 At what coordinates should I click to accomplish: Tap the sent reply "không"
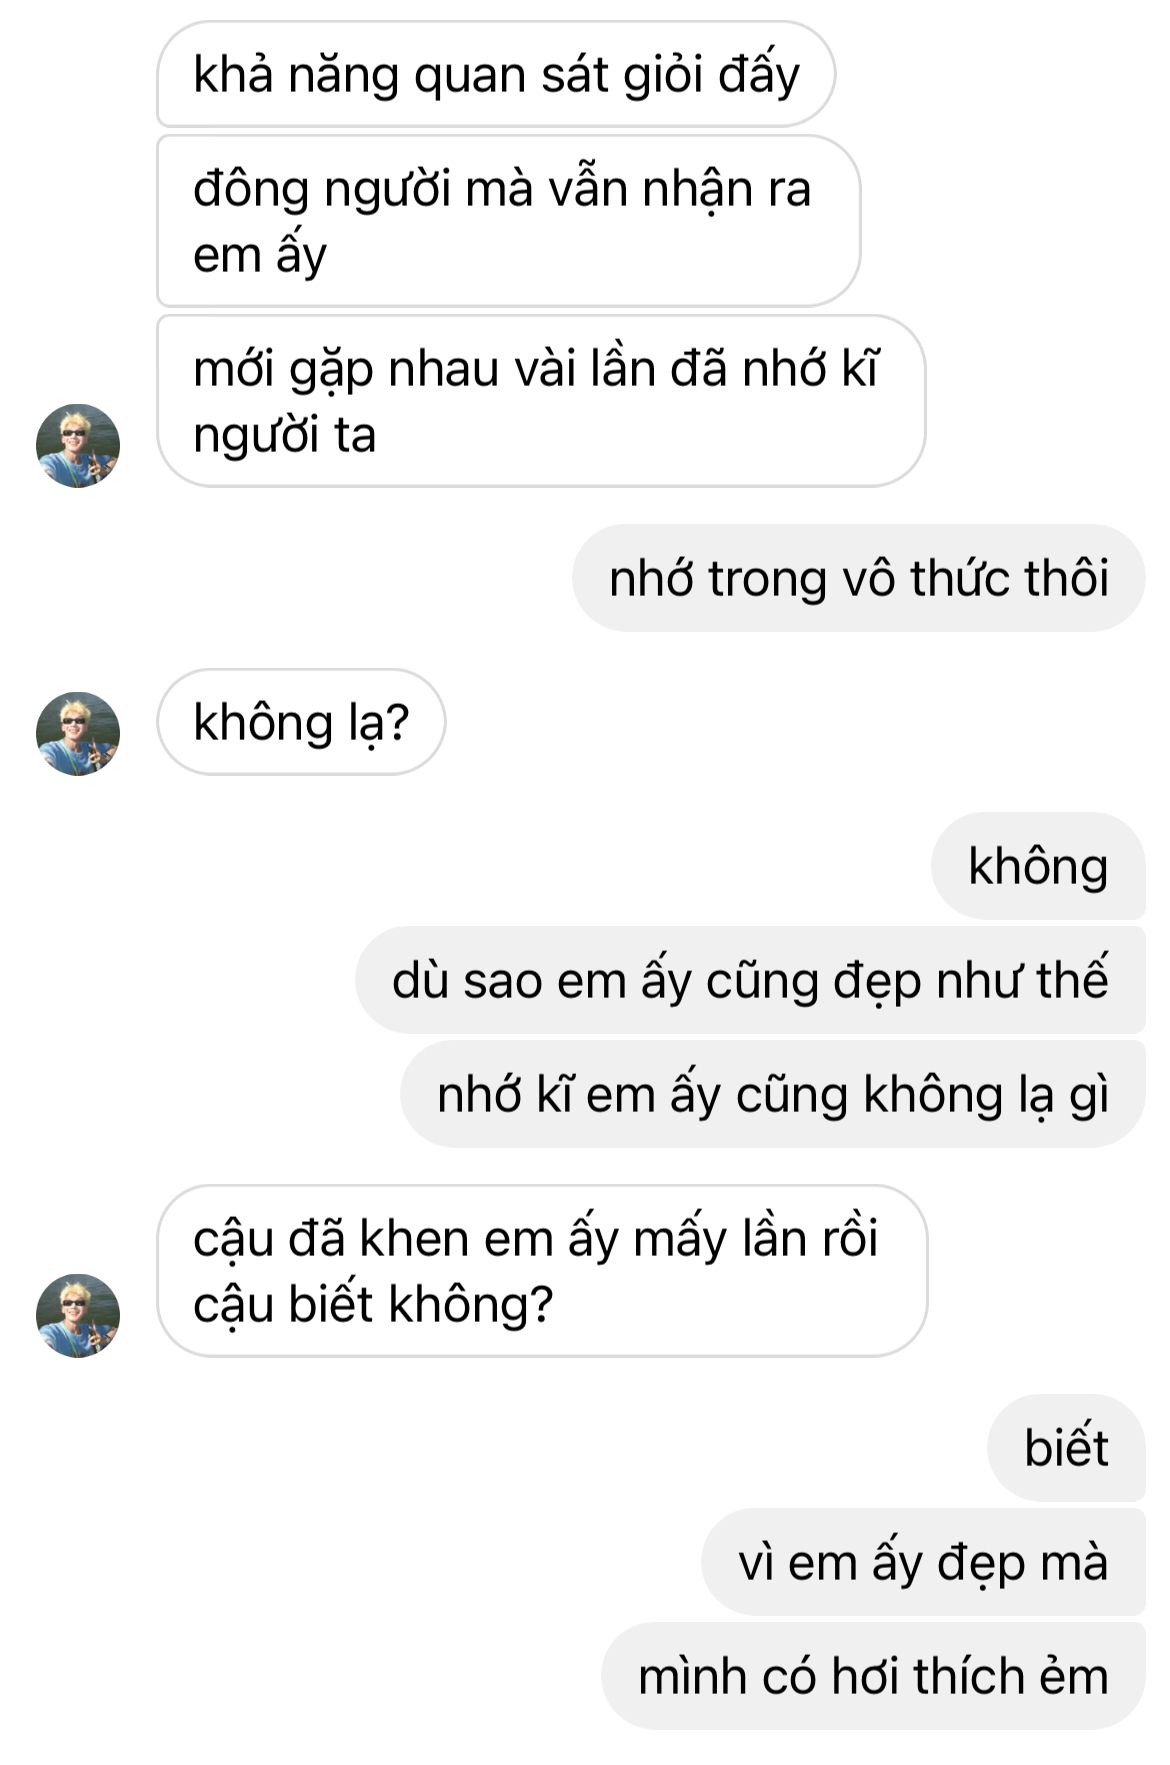tap(1038, 866)
